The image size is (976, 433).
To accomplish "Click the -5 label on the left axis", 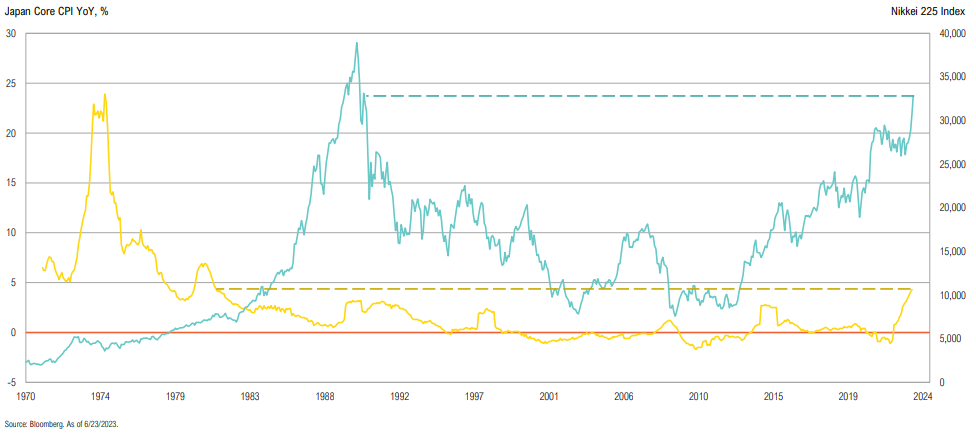I will click(12, 382).
